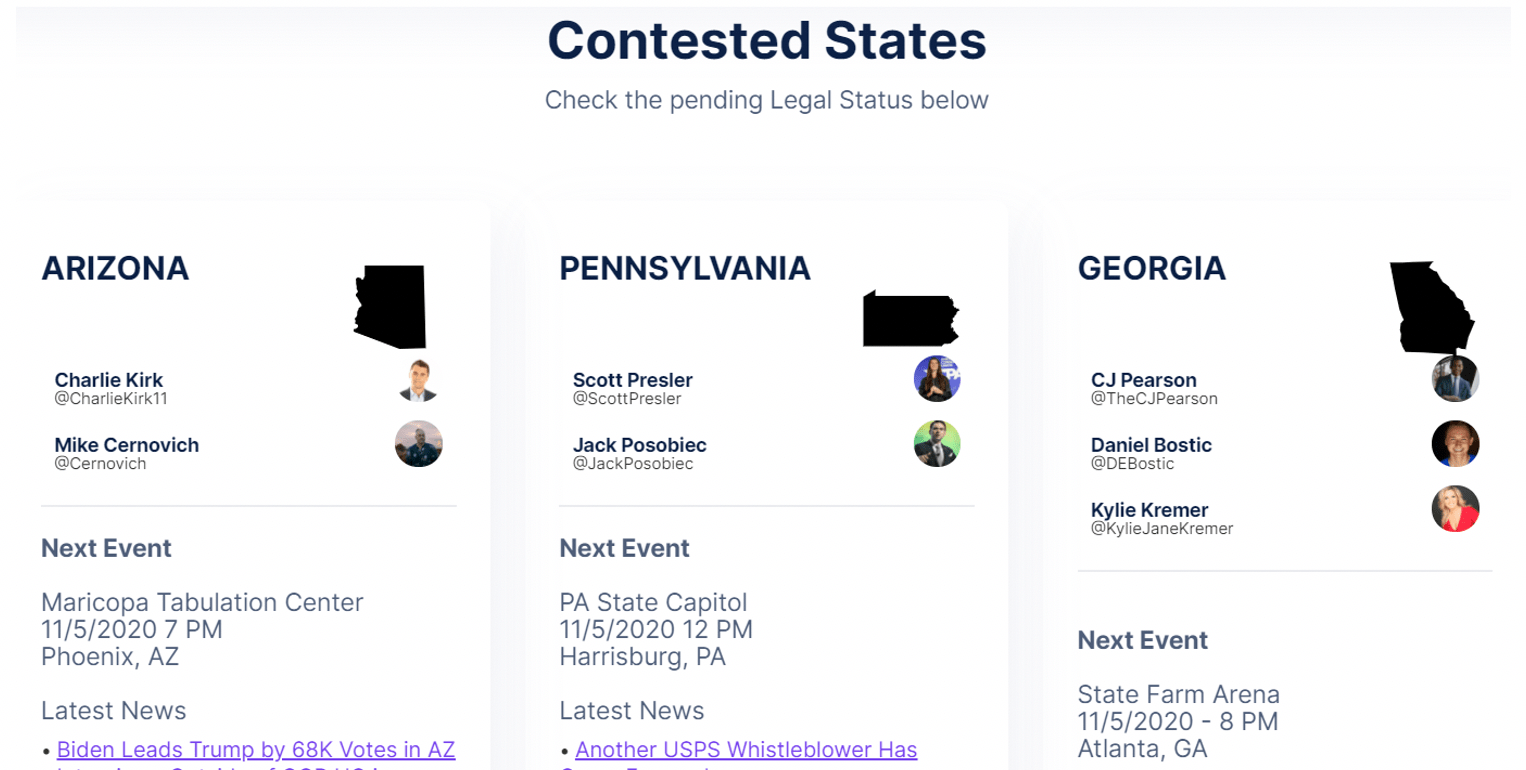Click the ARIZONA card heading
Viewport: 1526px width, 770px height.
(115, 268)
